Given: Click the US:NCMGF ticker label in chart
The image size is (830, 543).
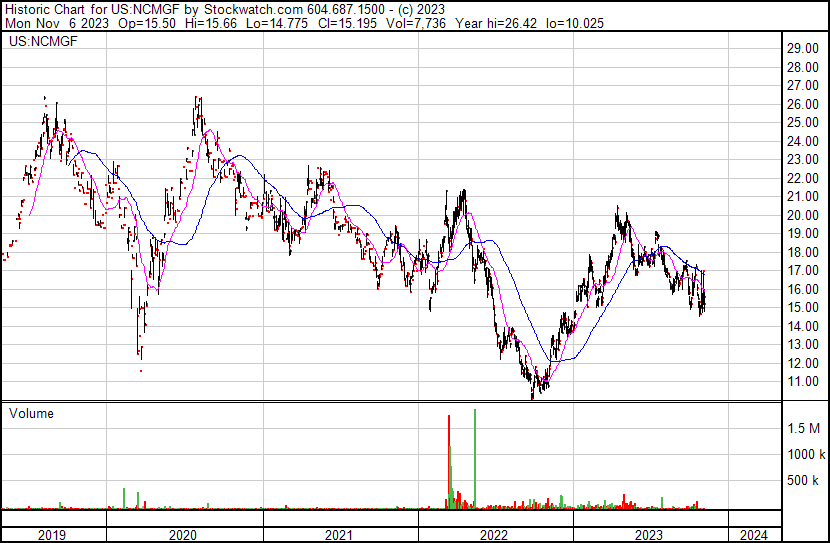Looking at the screenshot, I should (x=36, y=43).
